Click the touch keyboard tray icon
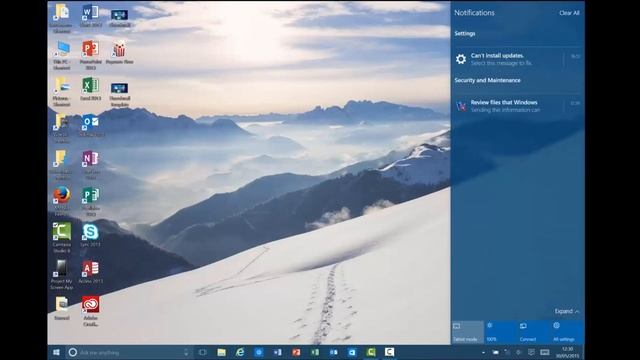The height and width of the screenshot is (360, 640). [544, 352]
